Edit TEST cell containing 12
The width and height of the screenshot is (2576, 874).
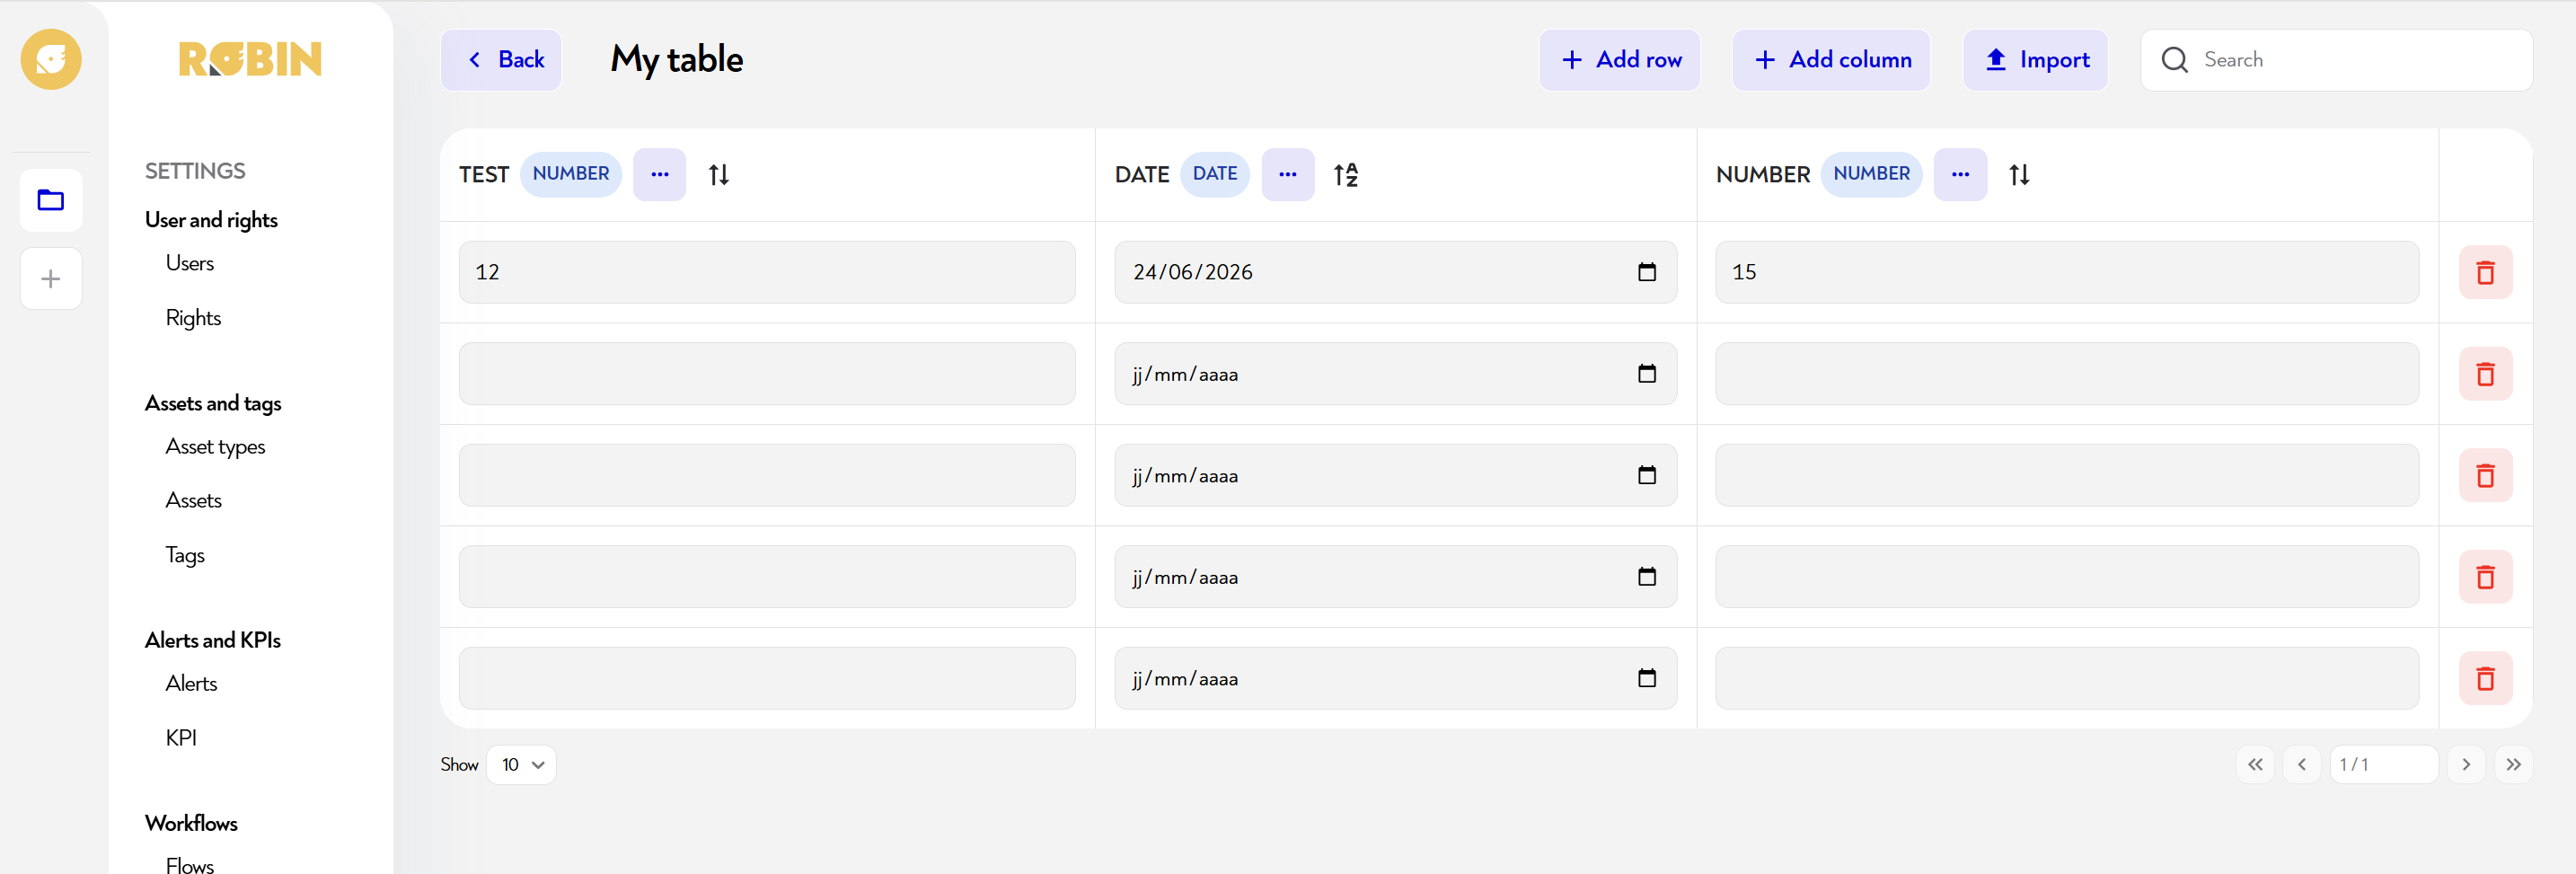pos(767,272)
